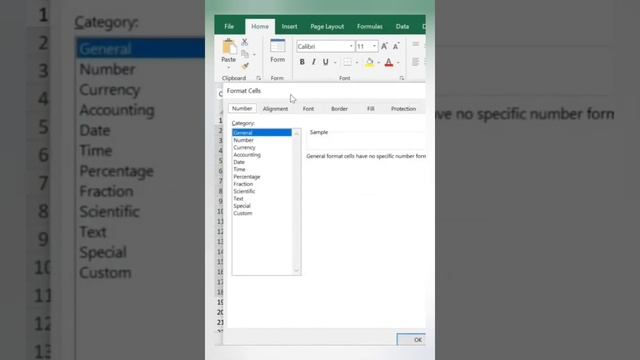Decrease font size with smaller A icon
The image size is (640, 360).
click(396, 47)
